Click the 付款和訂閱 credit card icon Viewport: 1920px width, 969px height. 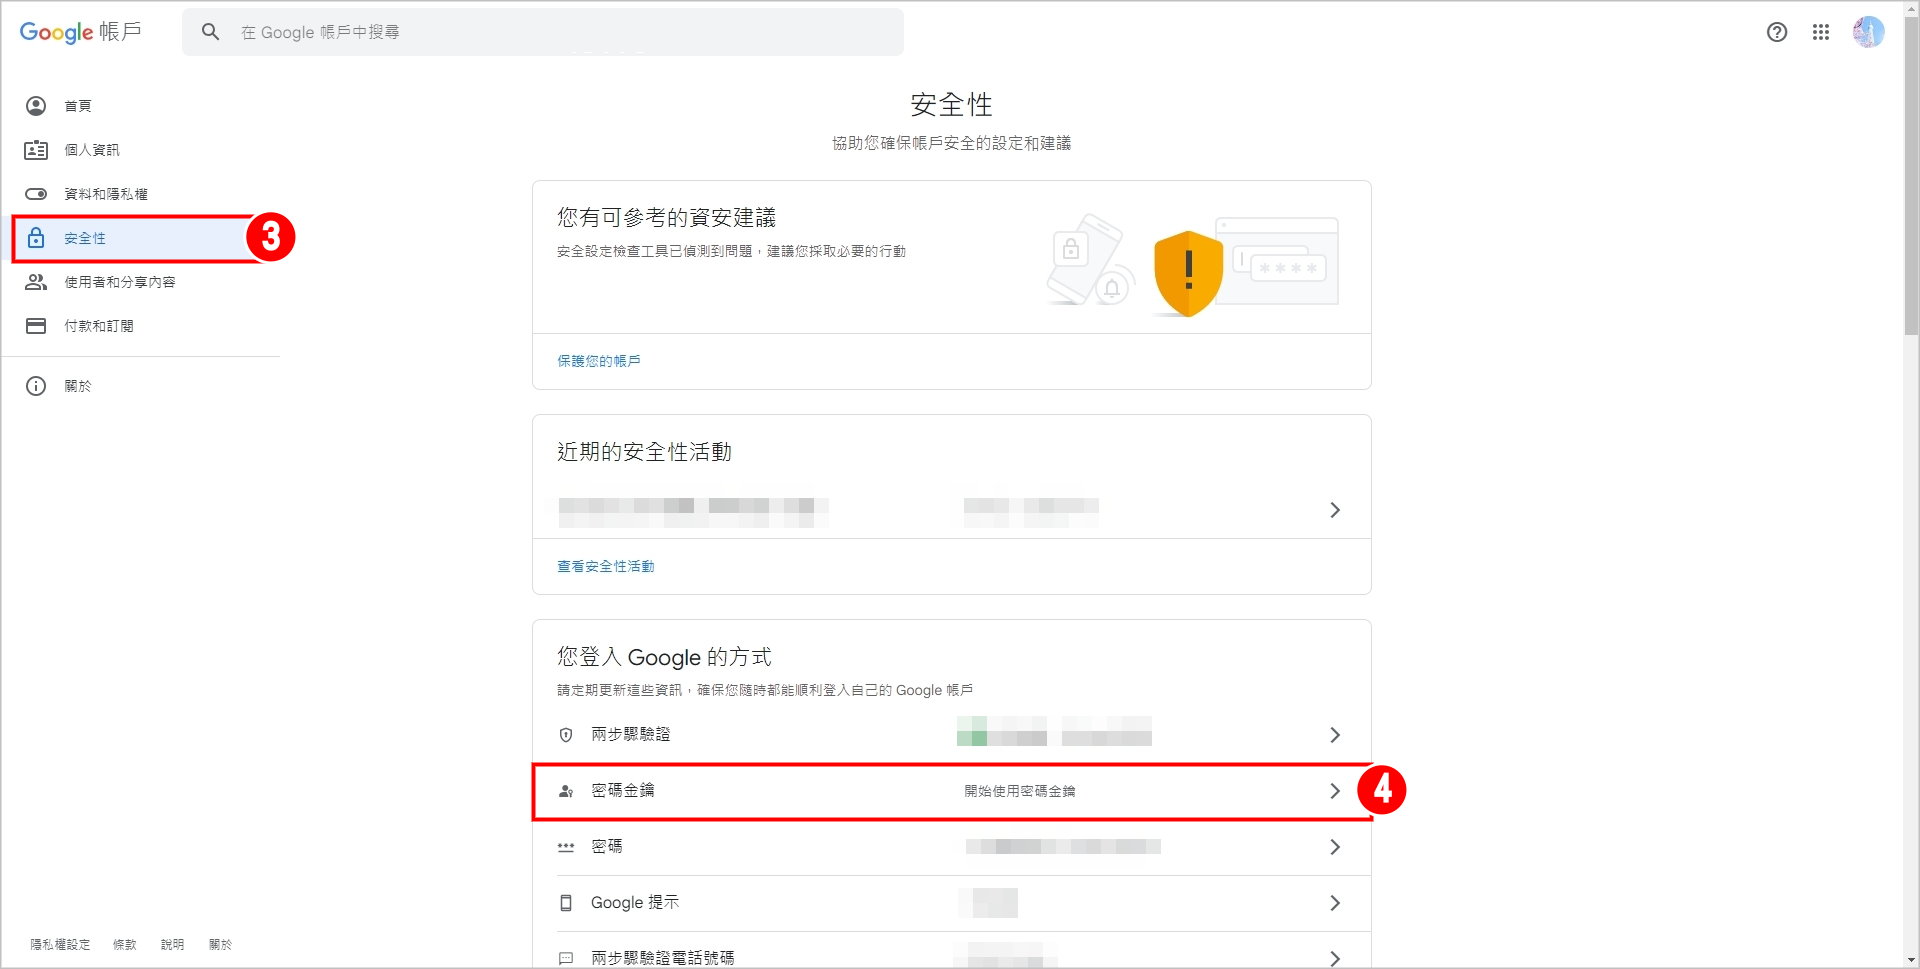pyautogui.click(x=36, y=326)
